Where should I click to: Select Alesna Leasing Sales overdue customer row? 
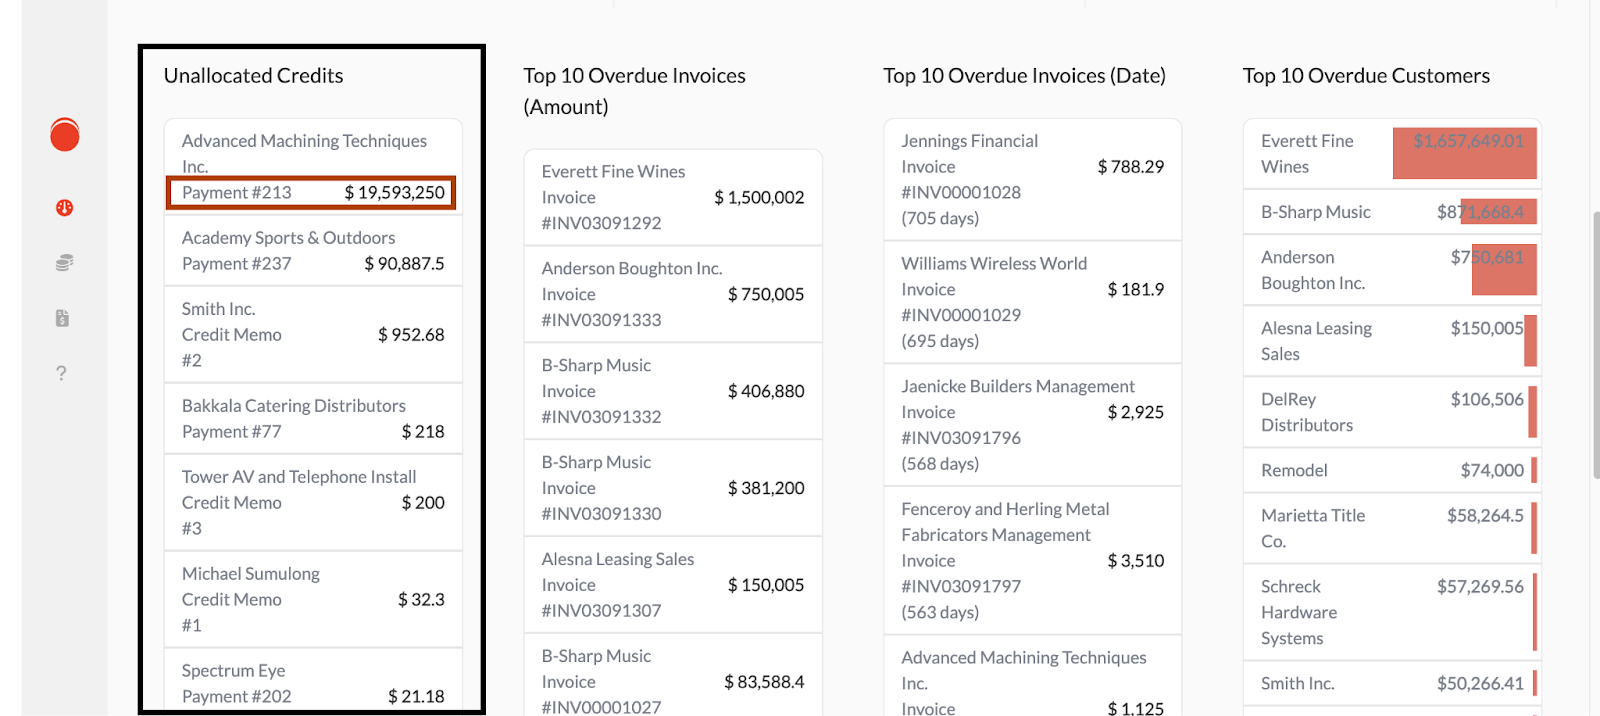tap(1392, 341)
